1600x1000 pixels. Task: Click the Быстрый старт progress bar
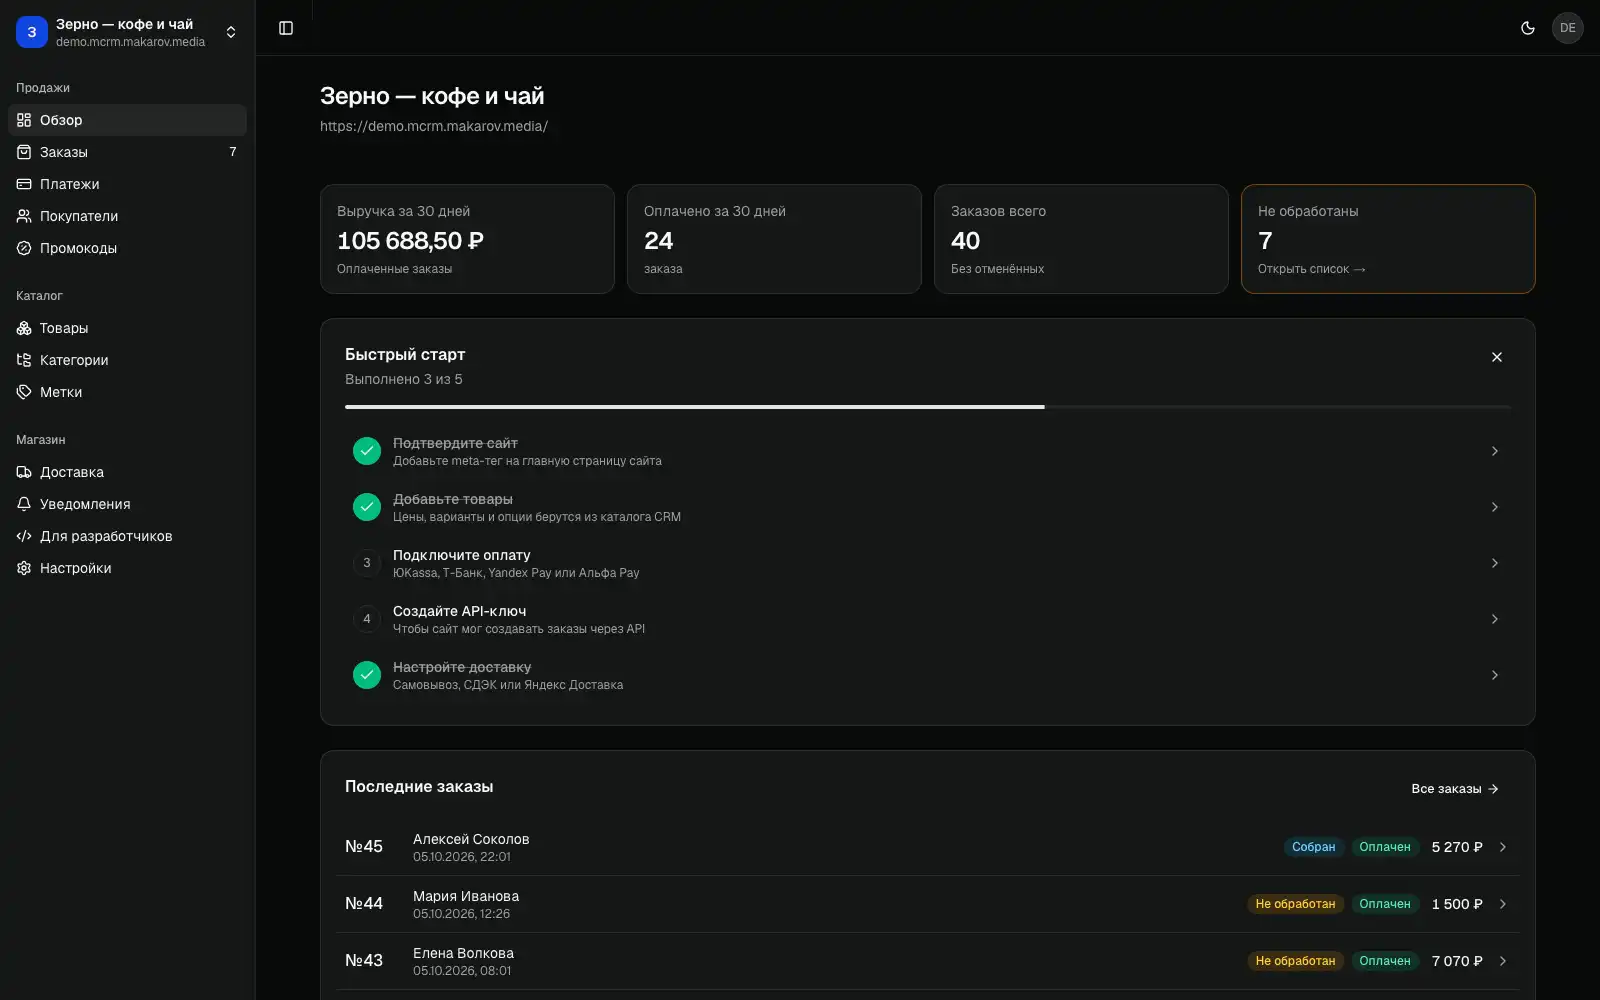click(x=928, y=407)
